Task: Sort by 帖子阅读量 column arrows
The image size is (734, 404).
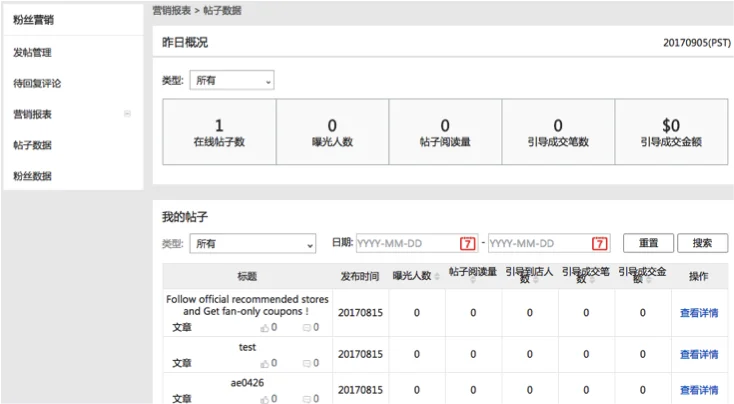Action: click(473, 280)
